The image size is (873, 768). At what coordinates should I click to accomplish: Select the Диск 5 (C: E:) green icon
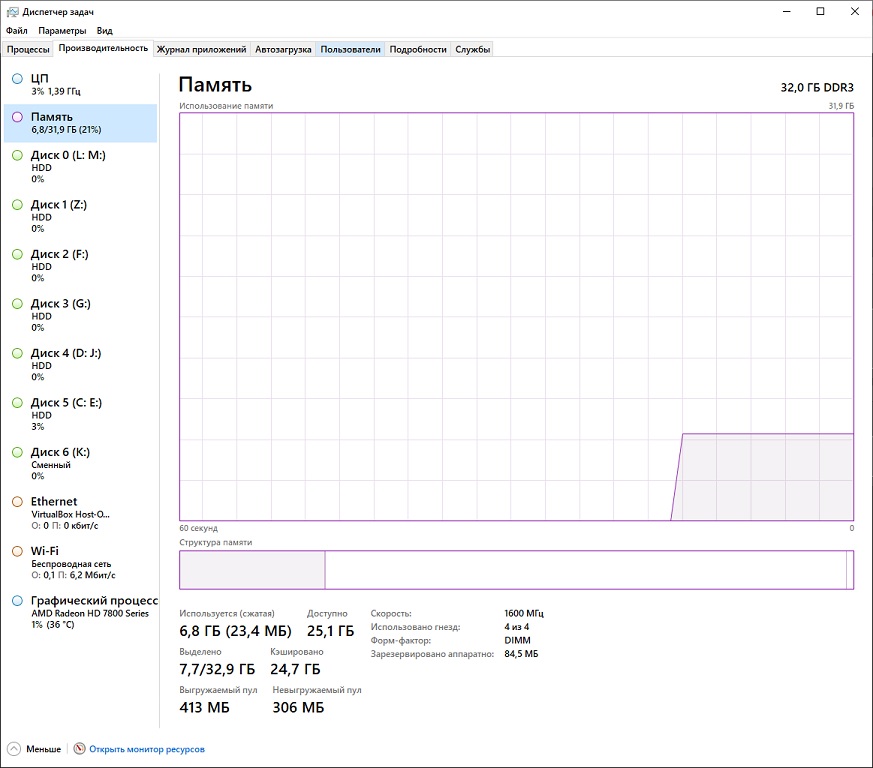[x=17, y=403]
